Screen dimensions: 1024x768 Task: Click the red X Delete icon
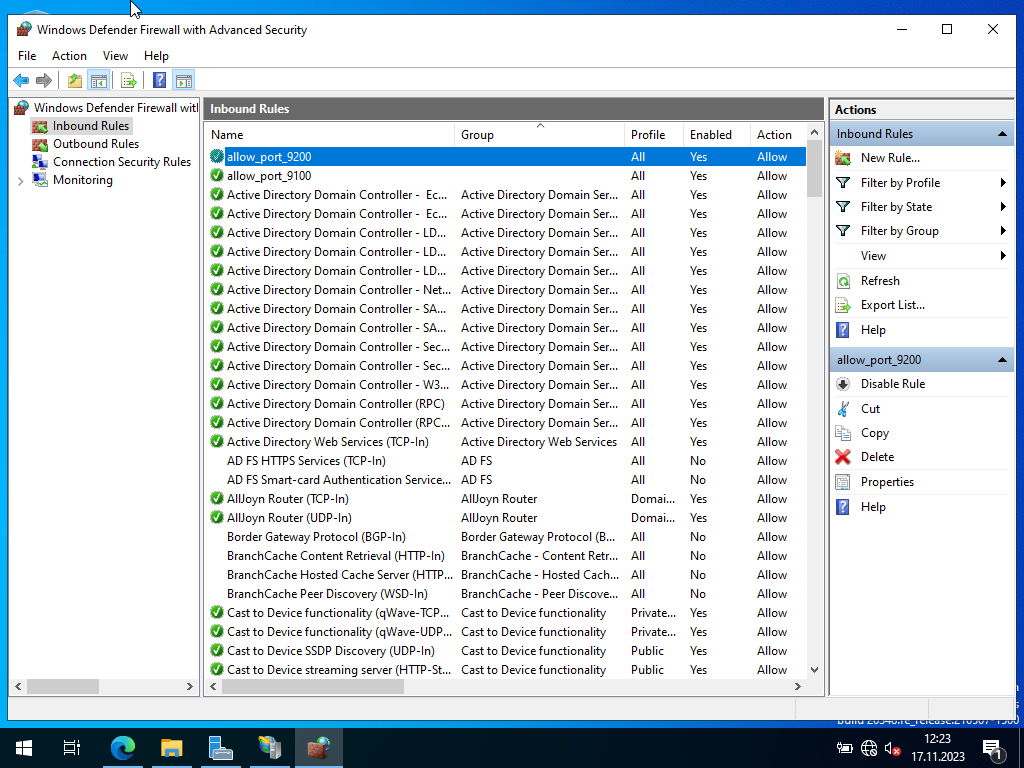[843, 457]
